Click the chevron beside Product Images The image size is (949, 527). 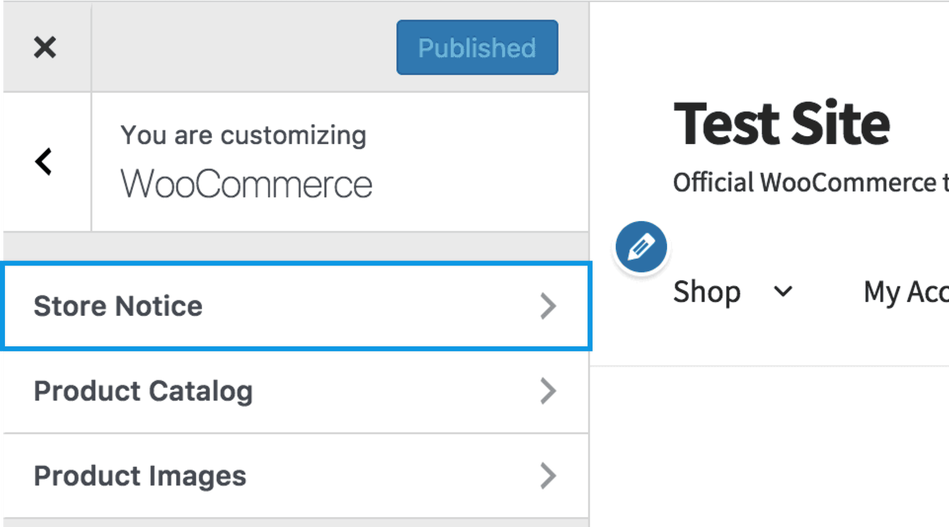tap(547, 476)
